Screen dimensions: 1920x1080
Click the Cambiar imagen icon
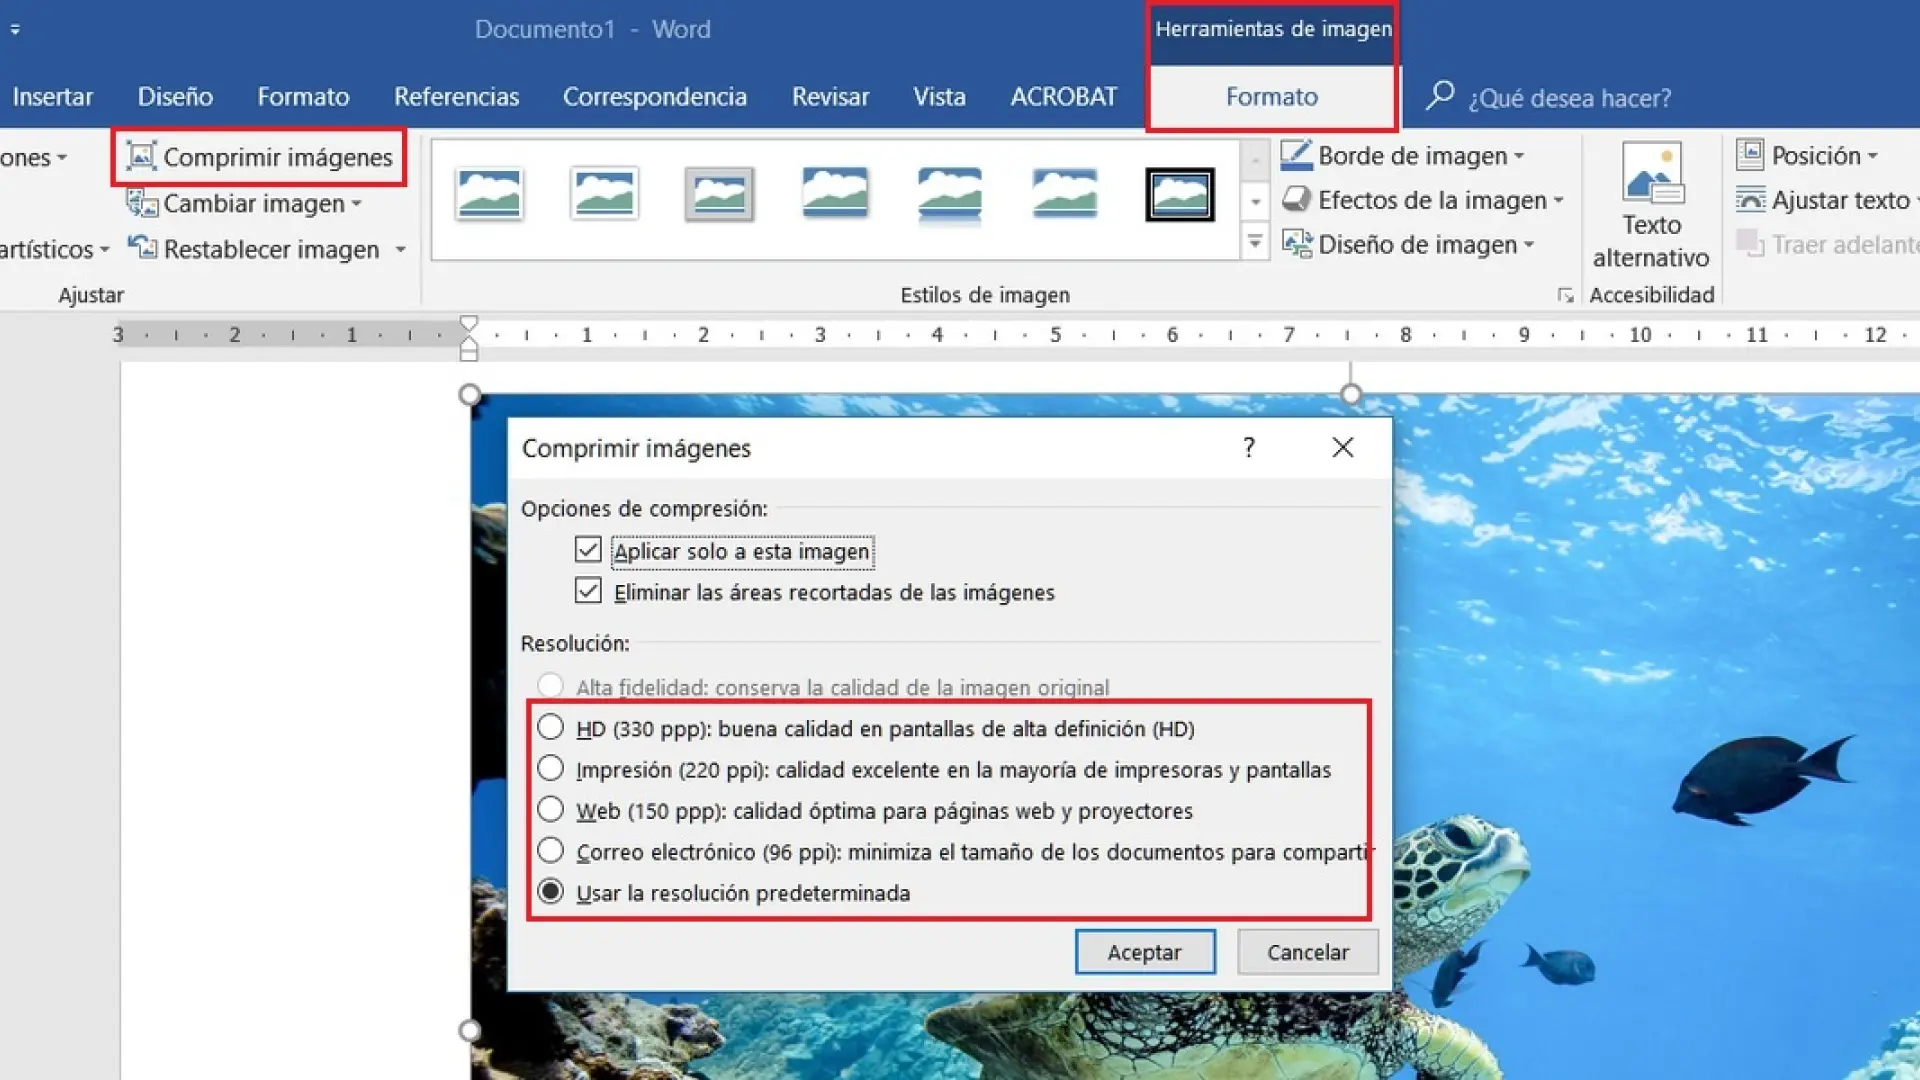tap(141, 203)
